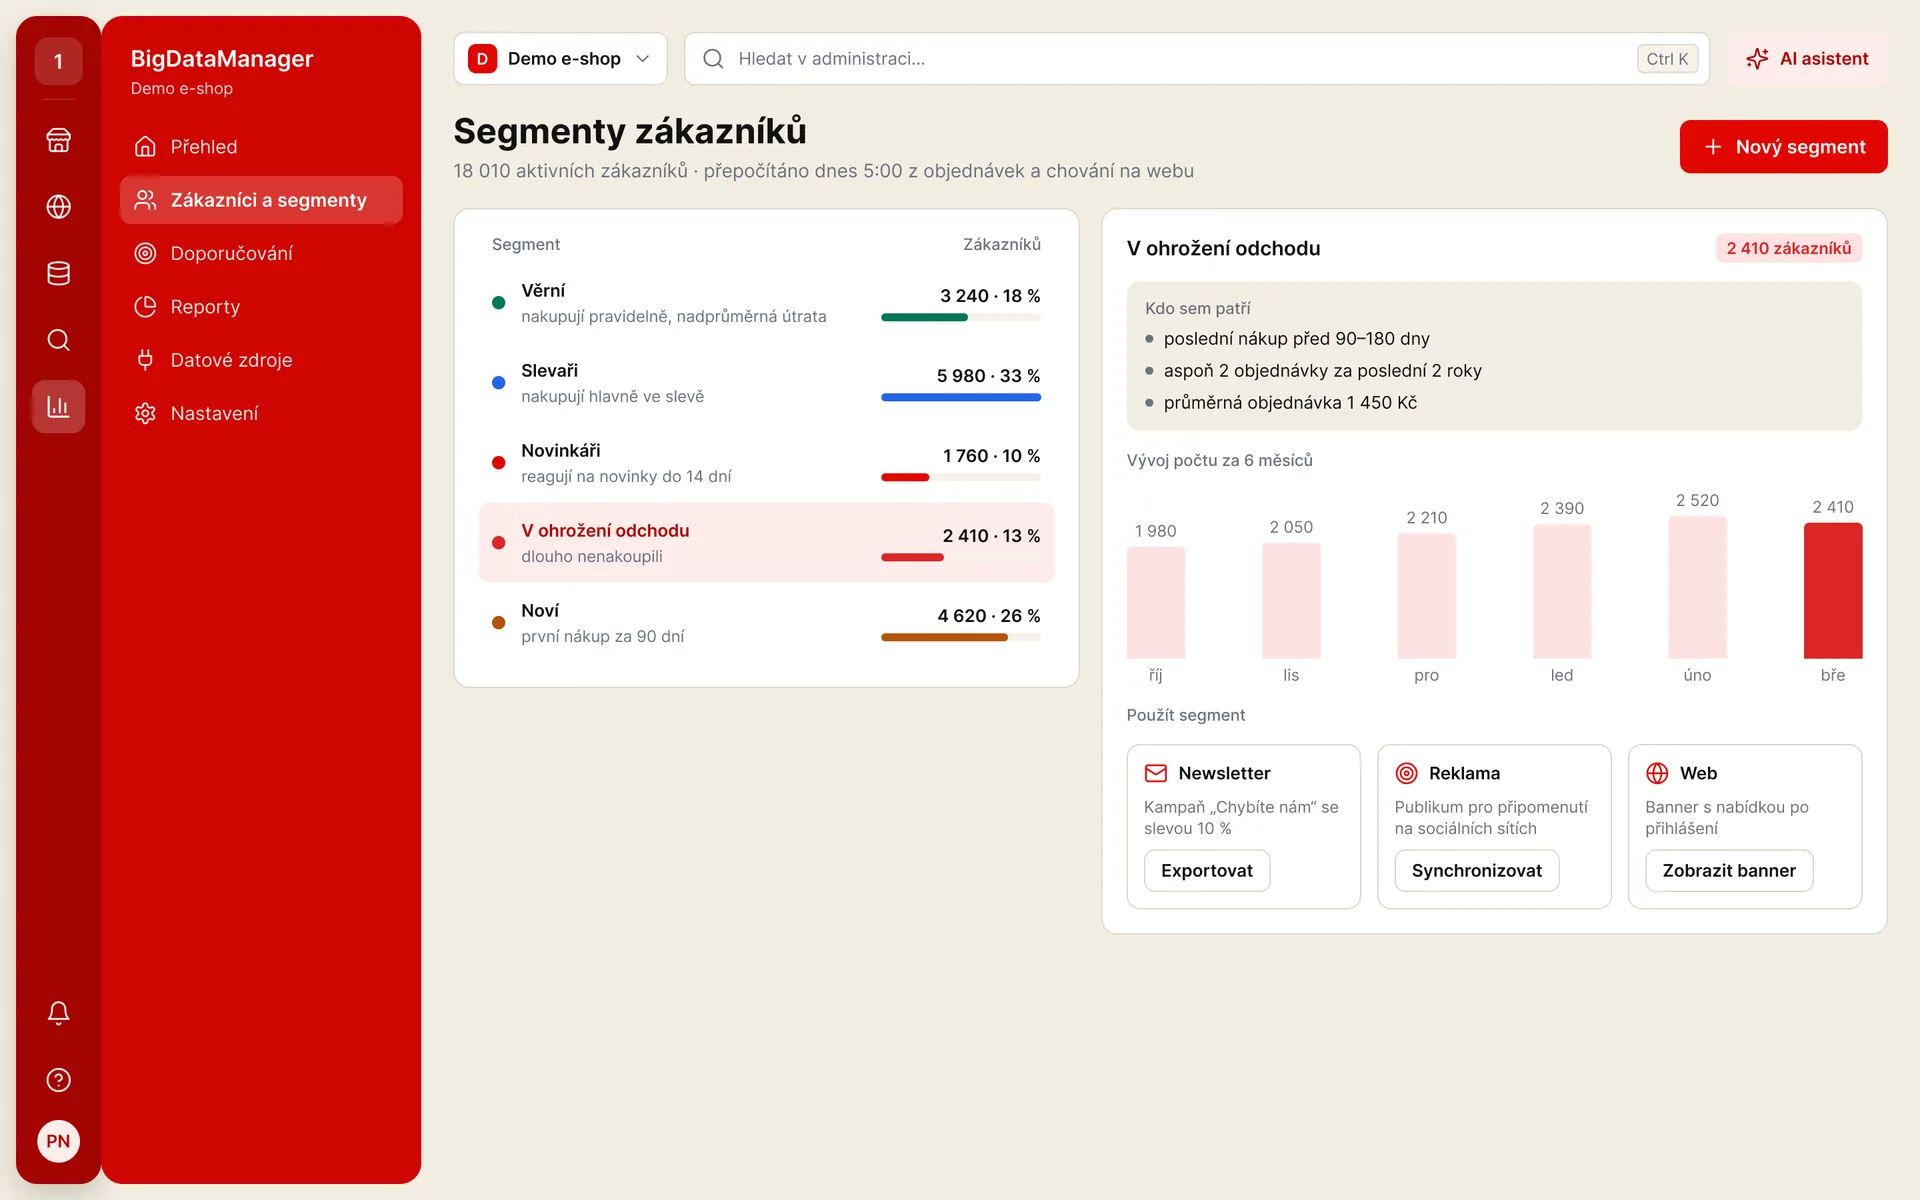Open notifications bell icon
Screen dimensions: 1920x1200
[58, 1013]
